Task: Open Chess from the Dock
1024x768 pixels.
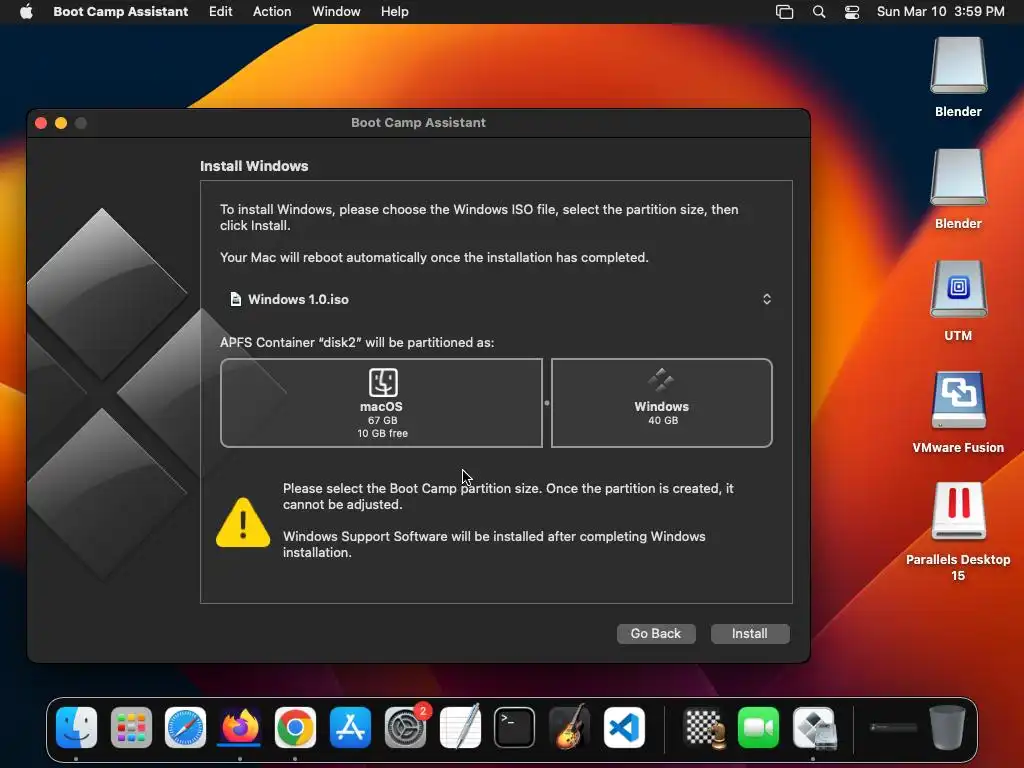Action: pyautogui.click(x=704, y=728)
